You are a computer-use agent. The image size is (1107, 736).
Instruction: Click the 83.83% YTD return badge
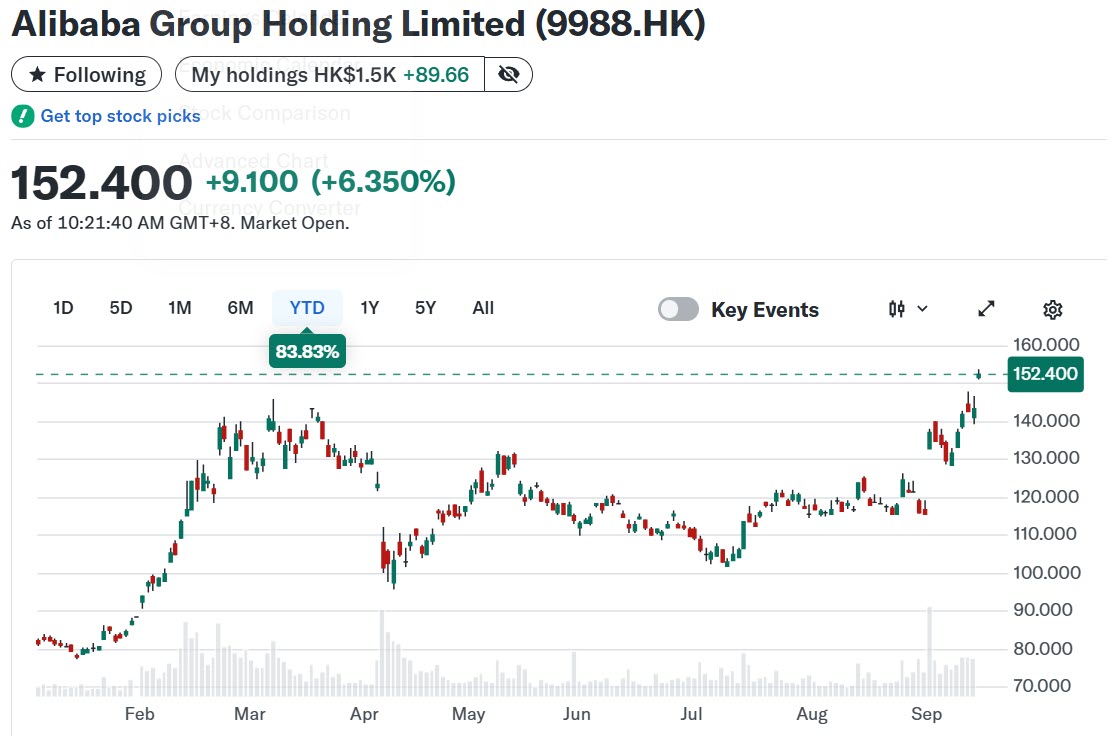[x=307, y=351]
